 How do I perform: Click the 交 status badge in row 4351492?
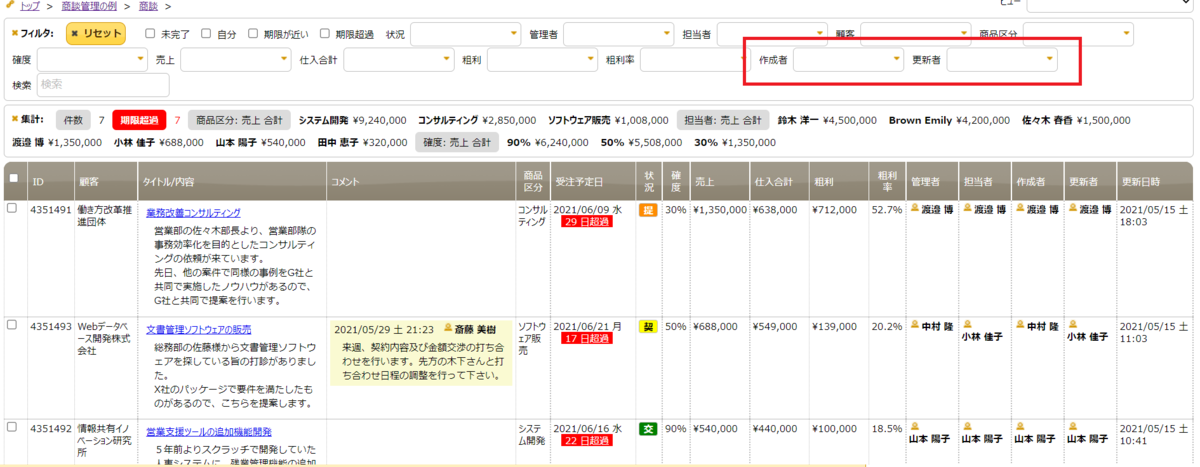point(648,429)
